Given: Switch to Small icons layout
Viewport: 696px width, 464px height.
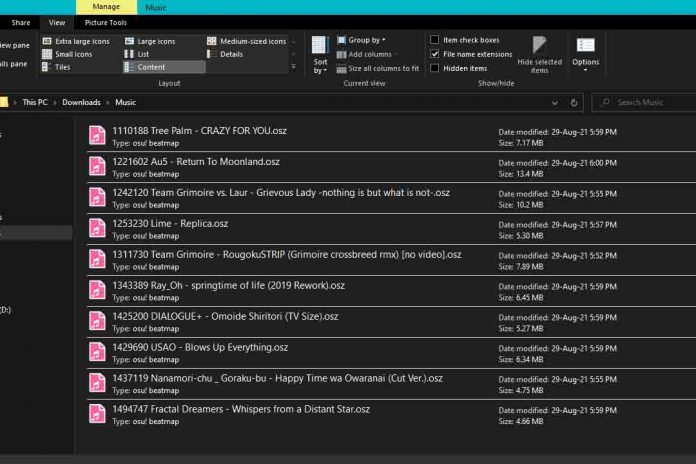Looking at the screenshot, I should pos(67,54).
